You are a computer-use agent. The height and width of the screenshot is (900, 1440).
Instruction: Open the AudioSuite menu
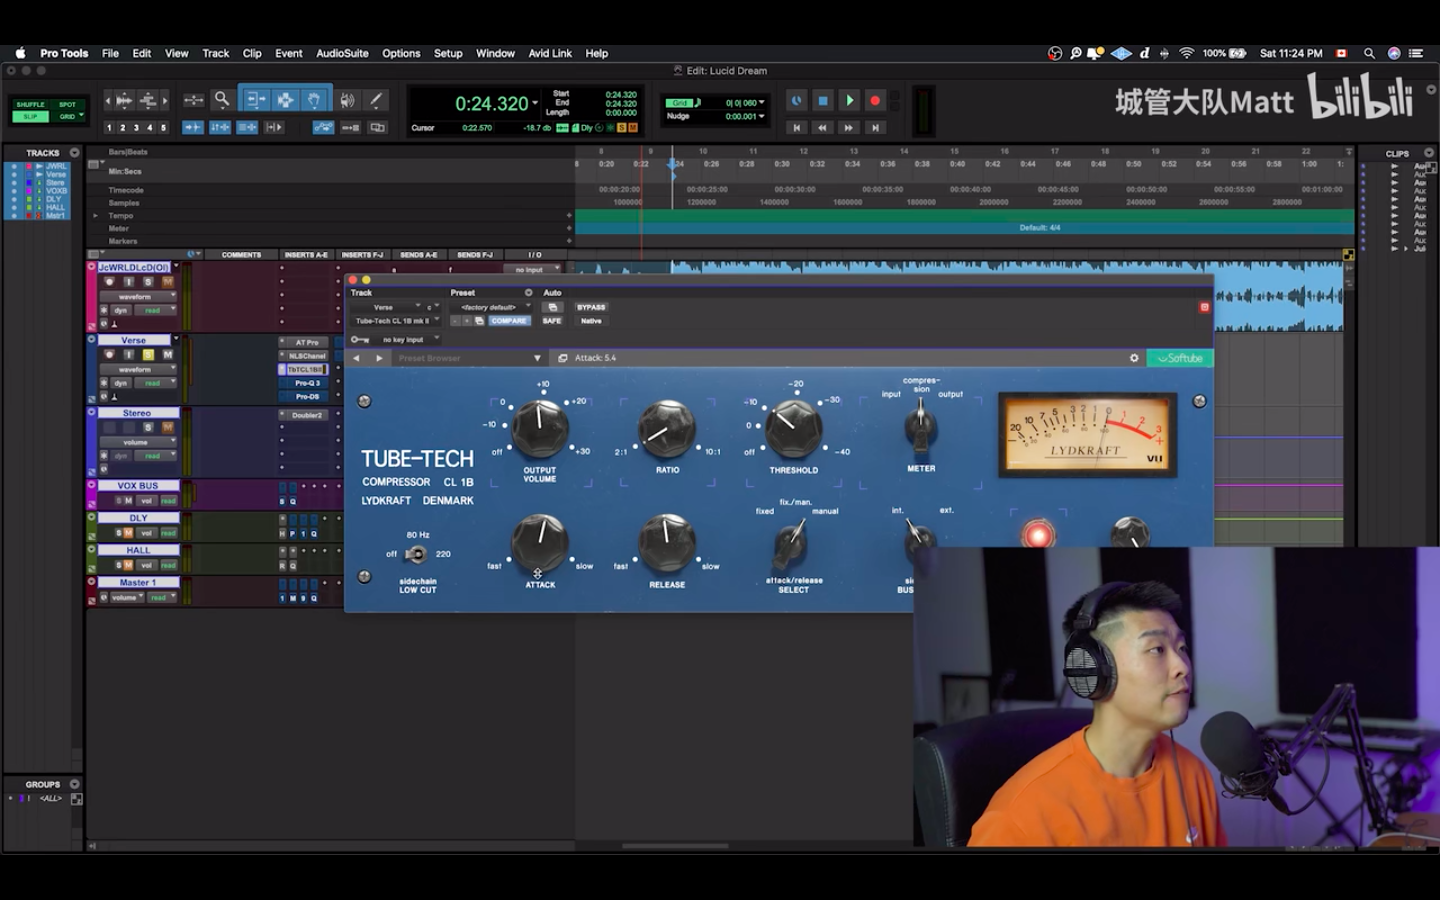(342, 53)
